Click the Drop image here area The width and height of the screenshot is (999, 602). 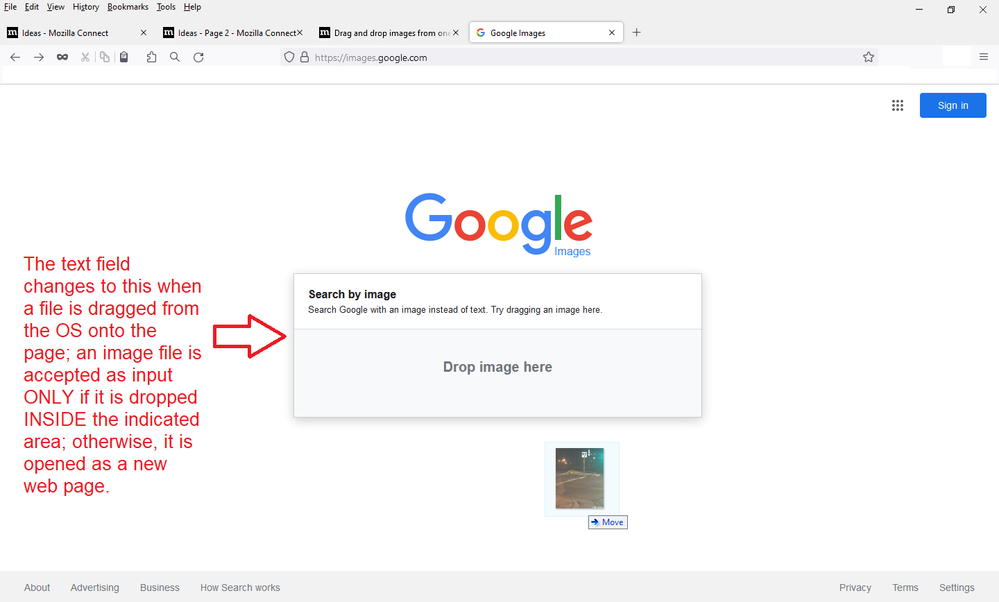(497, 368)
